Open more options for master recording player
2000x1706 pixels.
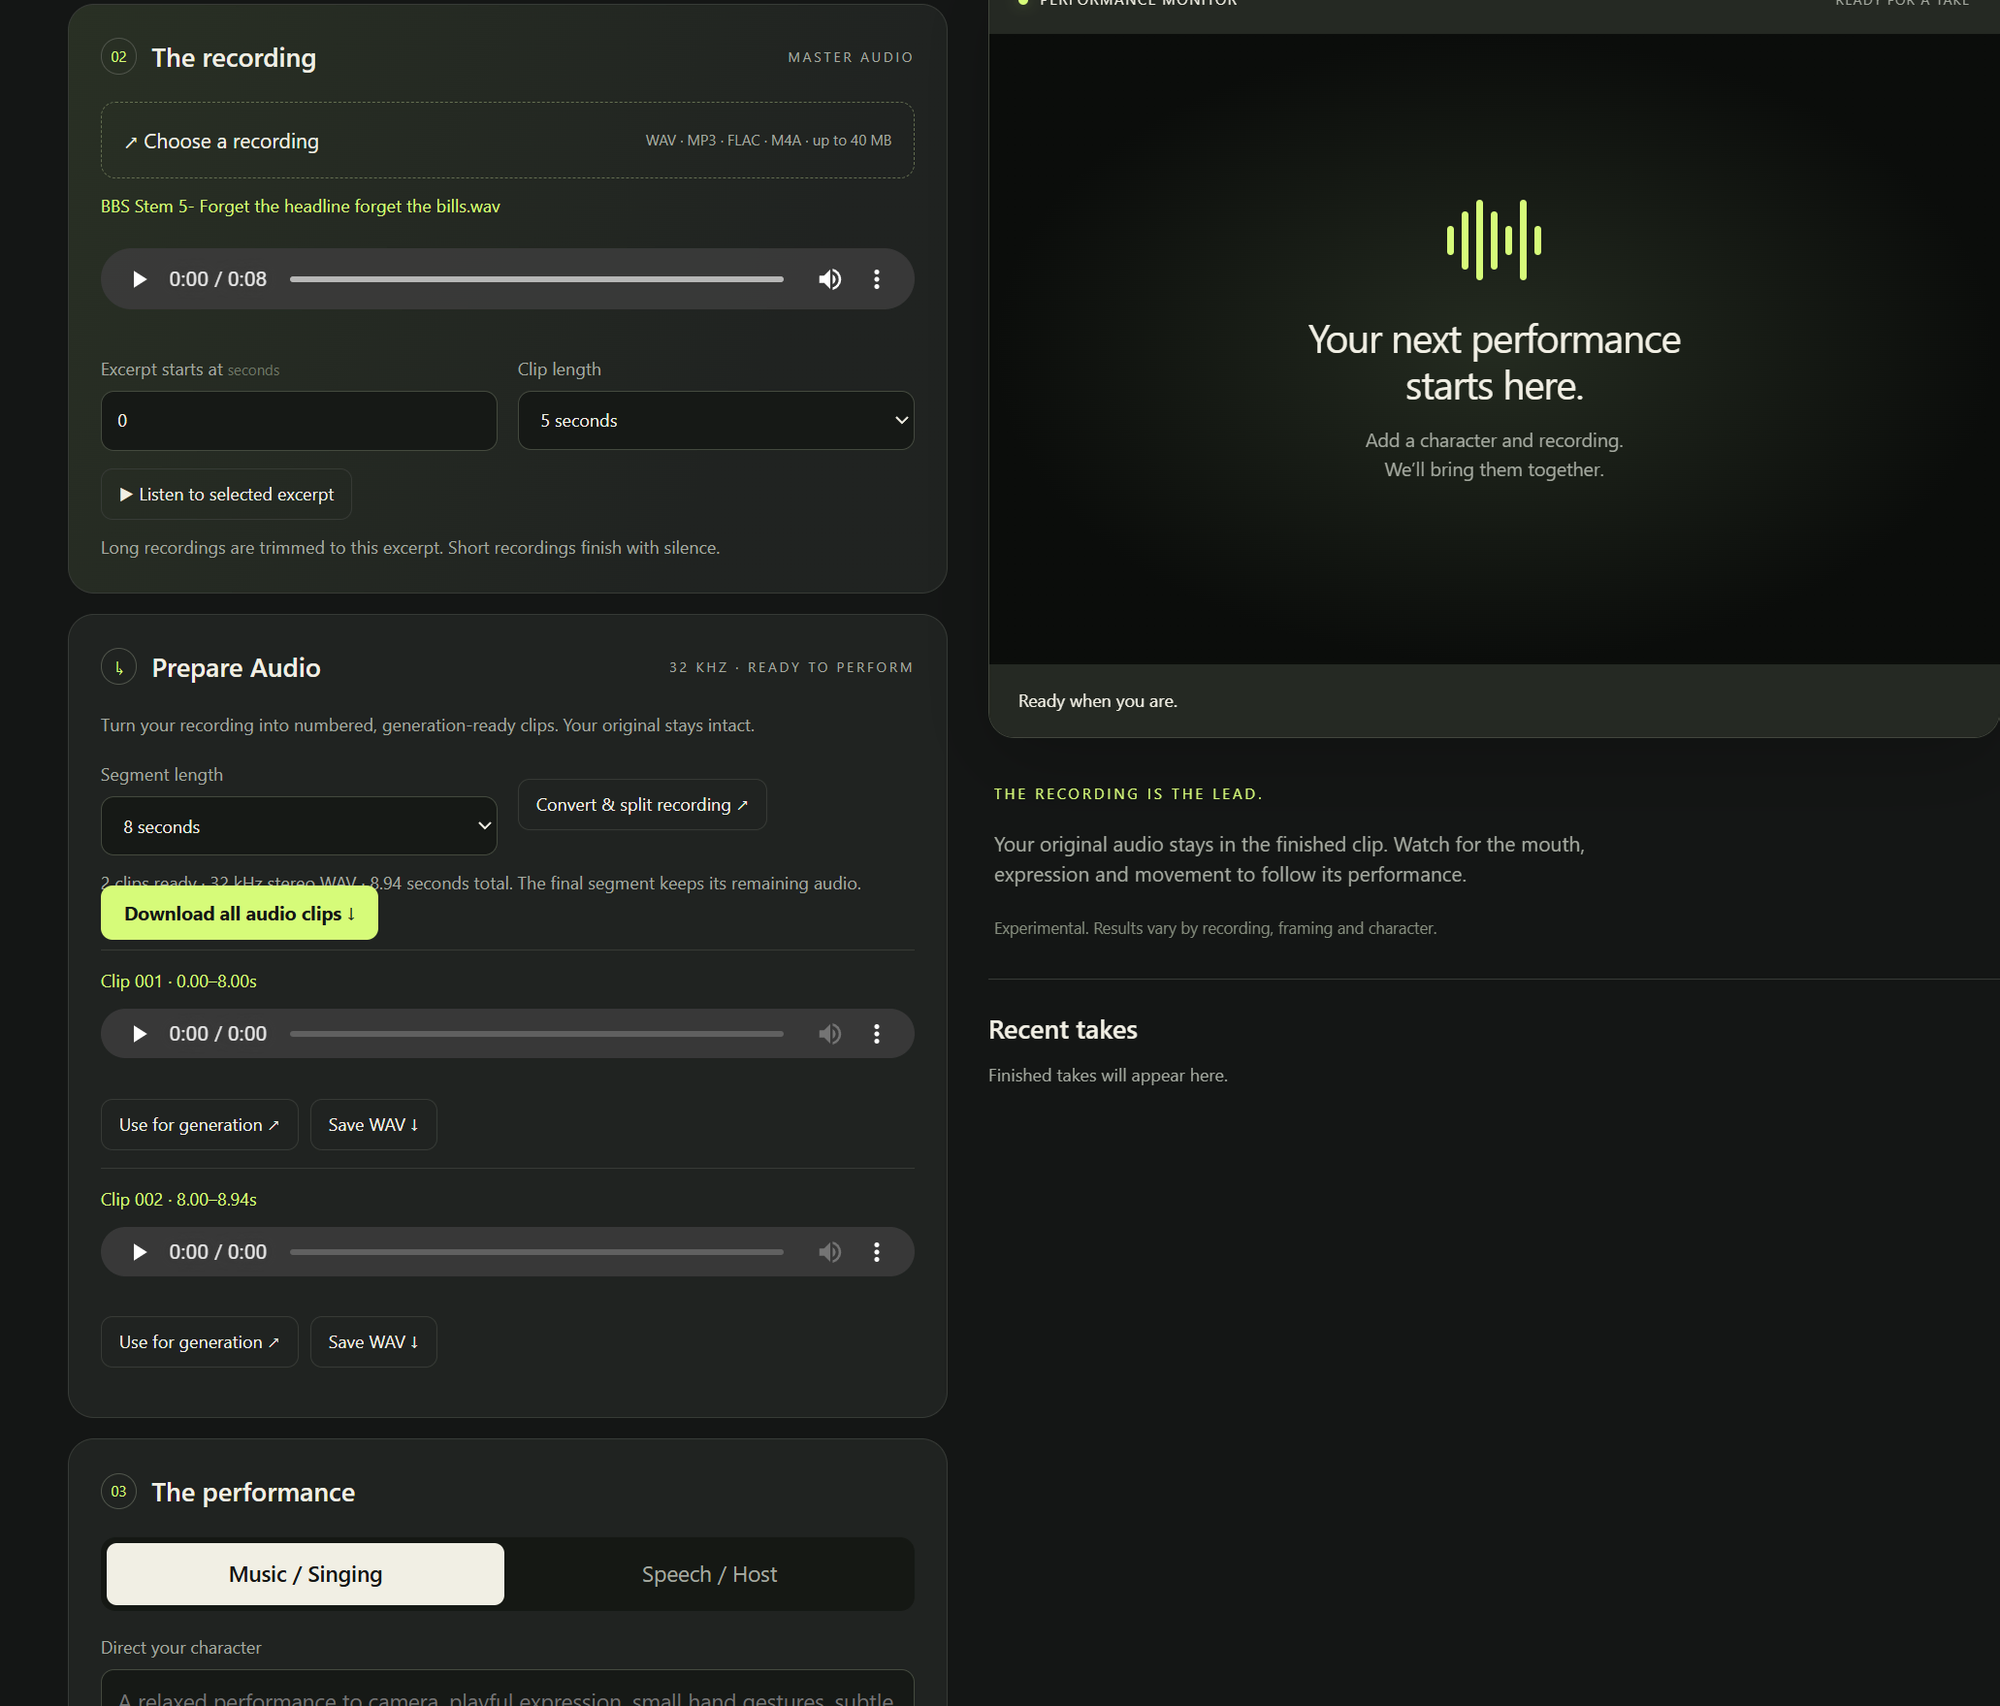[877, 279]
